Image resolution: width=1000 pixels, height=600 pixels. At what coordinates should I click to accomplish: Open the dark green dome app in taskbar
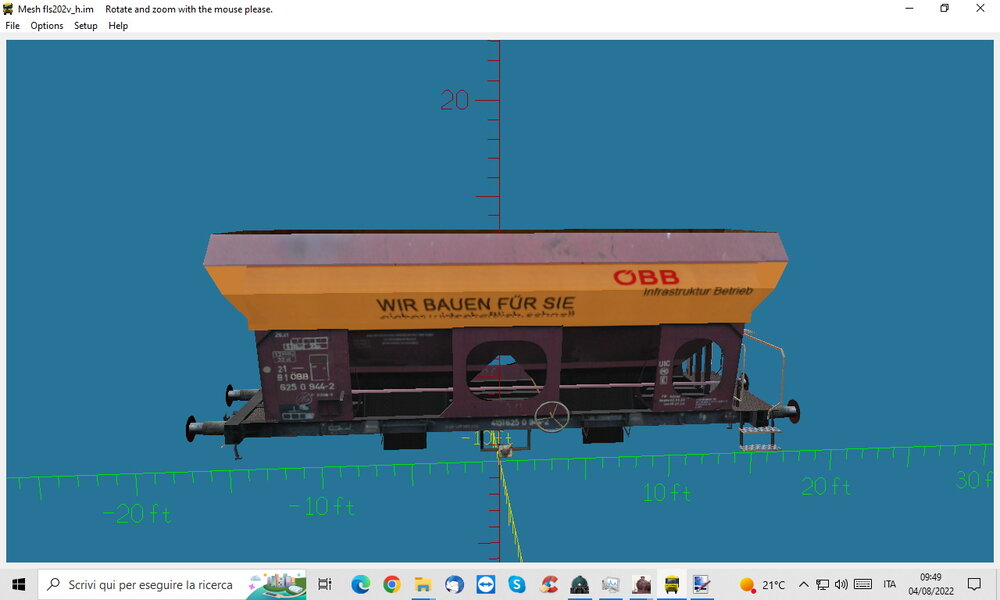[x=579, y=584]
